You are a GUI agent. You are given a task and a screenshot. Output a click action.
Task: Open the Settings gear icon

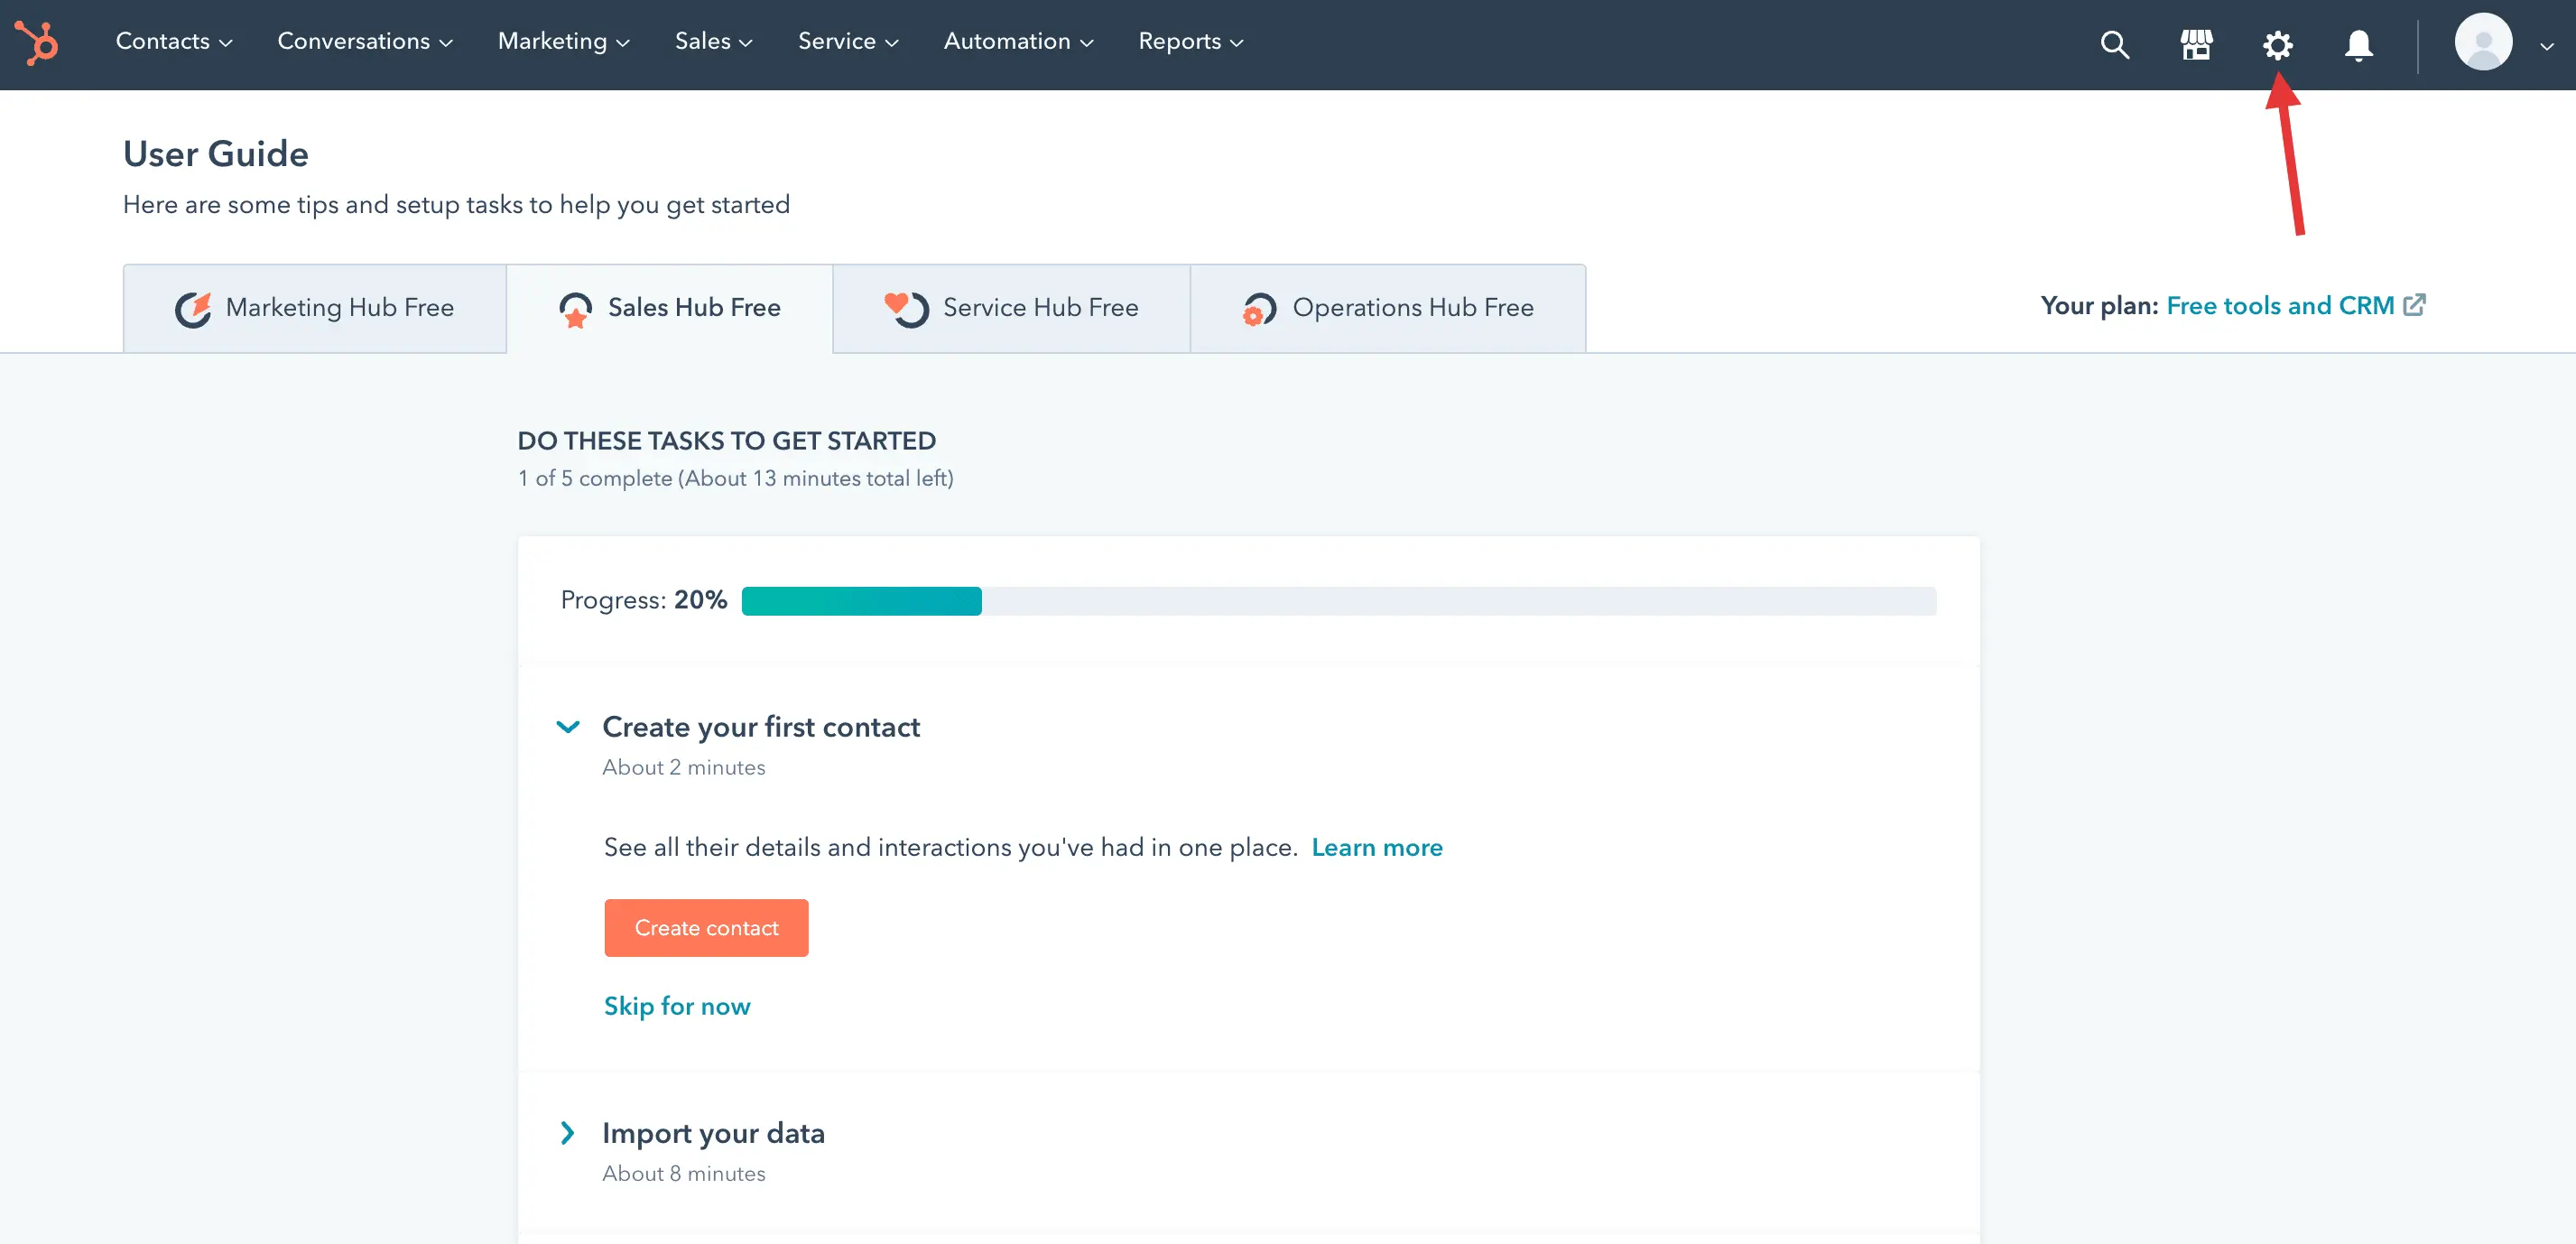tap(2278, 45)
